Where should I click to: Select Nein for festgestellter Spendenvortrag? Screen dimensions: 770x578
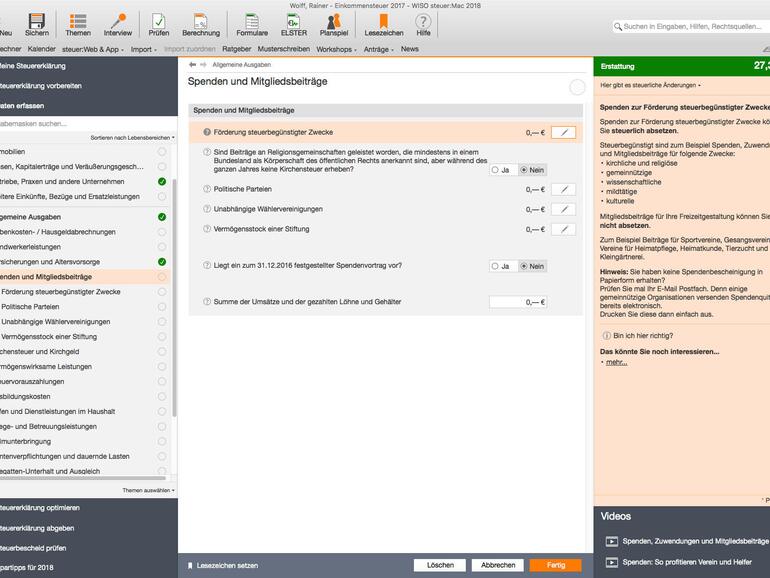[524, 266]
